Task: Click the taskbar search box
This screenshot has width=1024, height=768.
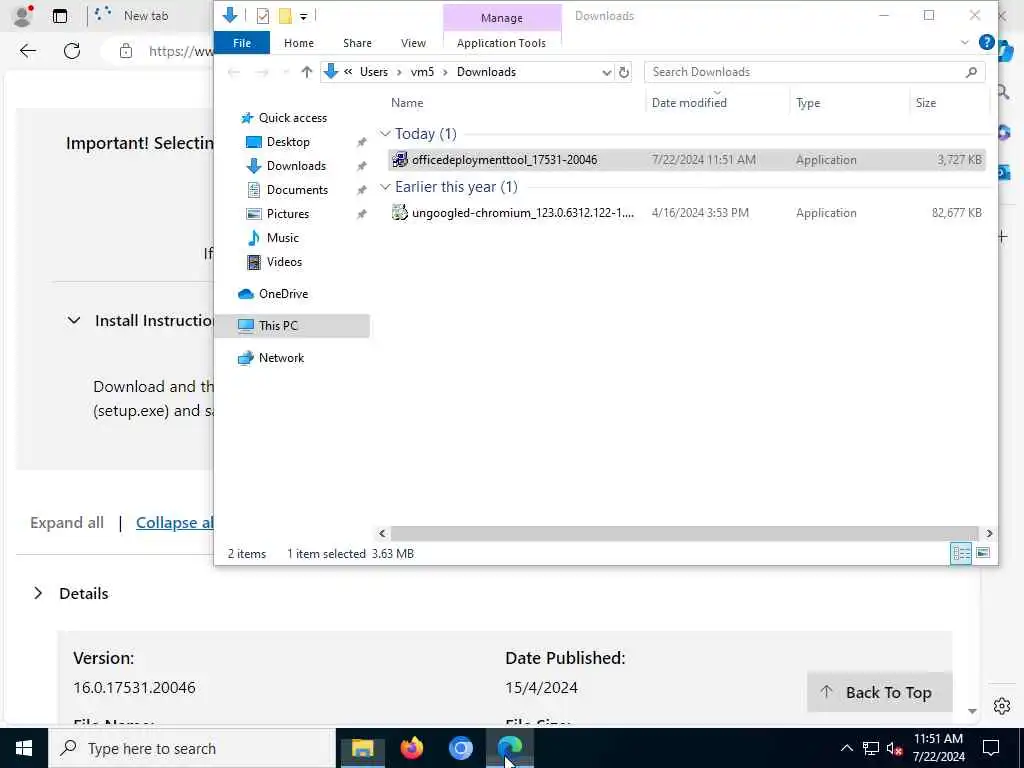Action: pyautogui.click(x=192, y=748)
